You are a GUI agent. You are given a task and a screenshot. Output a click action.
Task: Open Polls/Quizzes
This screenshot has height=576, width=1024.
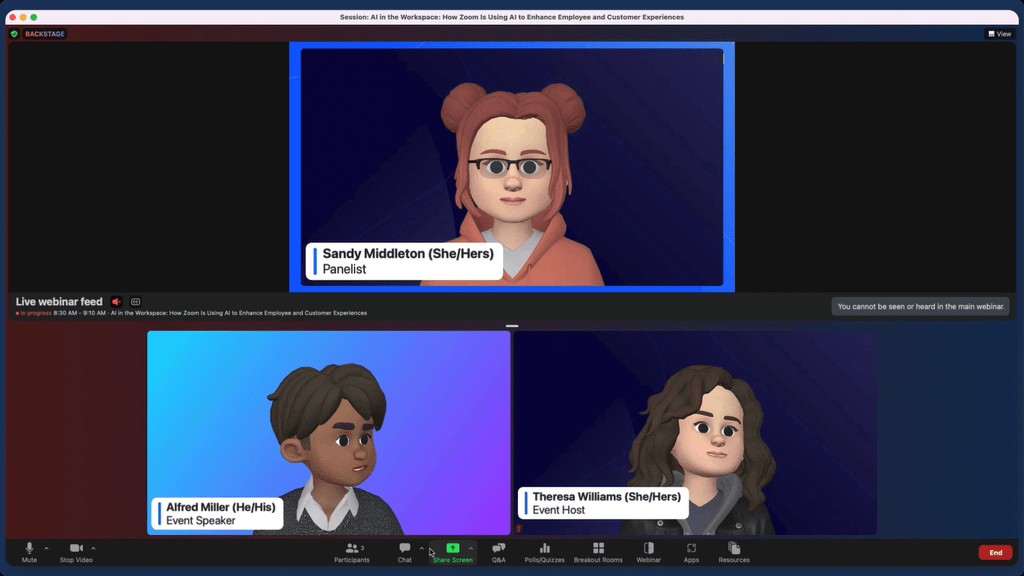(x=545, y=552)
